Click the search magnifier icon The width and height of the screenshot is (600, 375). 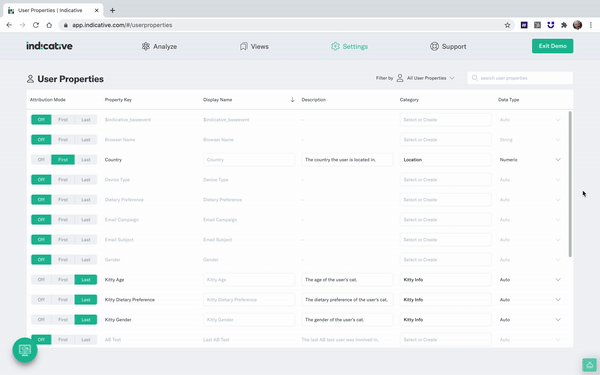474,78
